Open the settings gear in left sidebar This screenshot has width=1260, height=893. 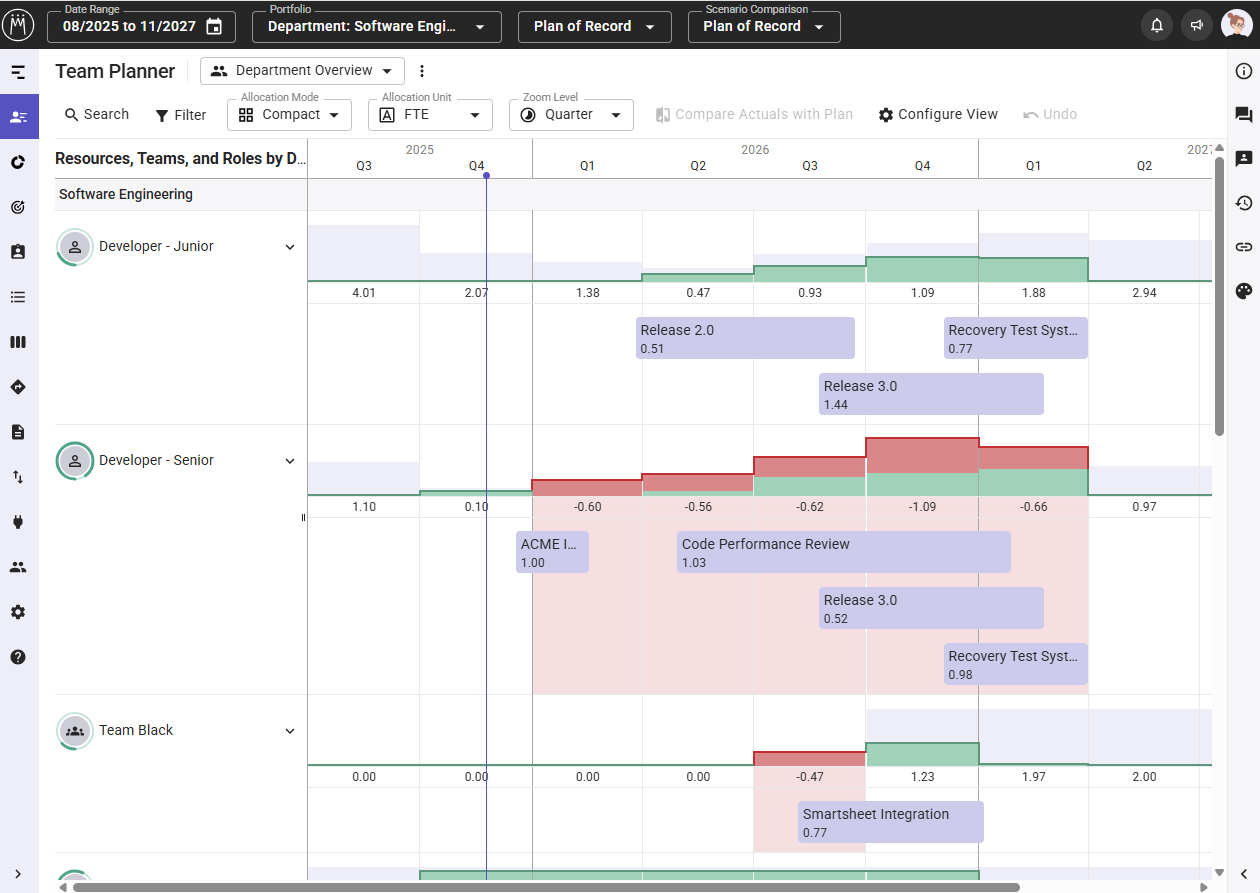coord(18,612)
